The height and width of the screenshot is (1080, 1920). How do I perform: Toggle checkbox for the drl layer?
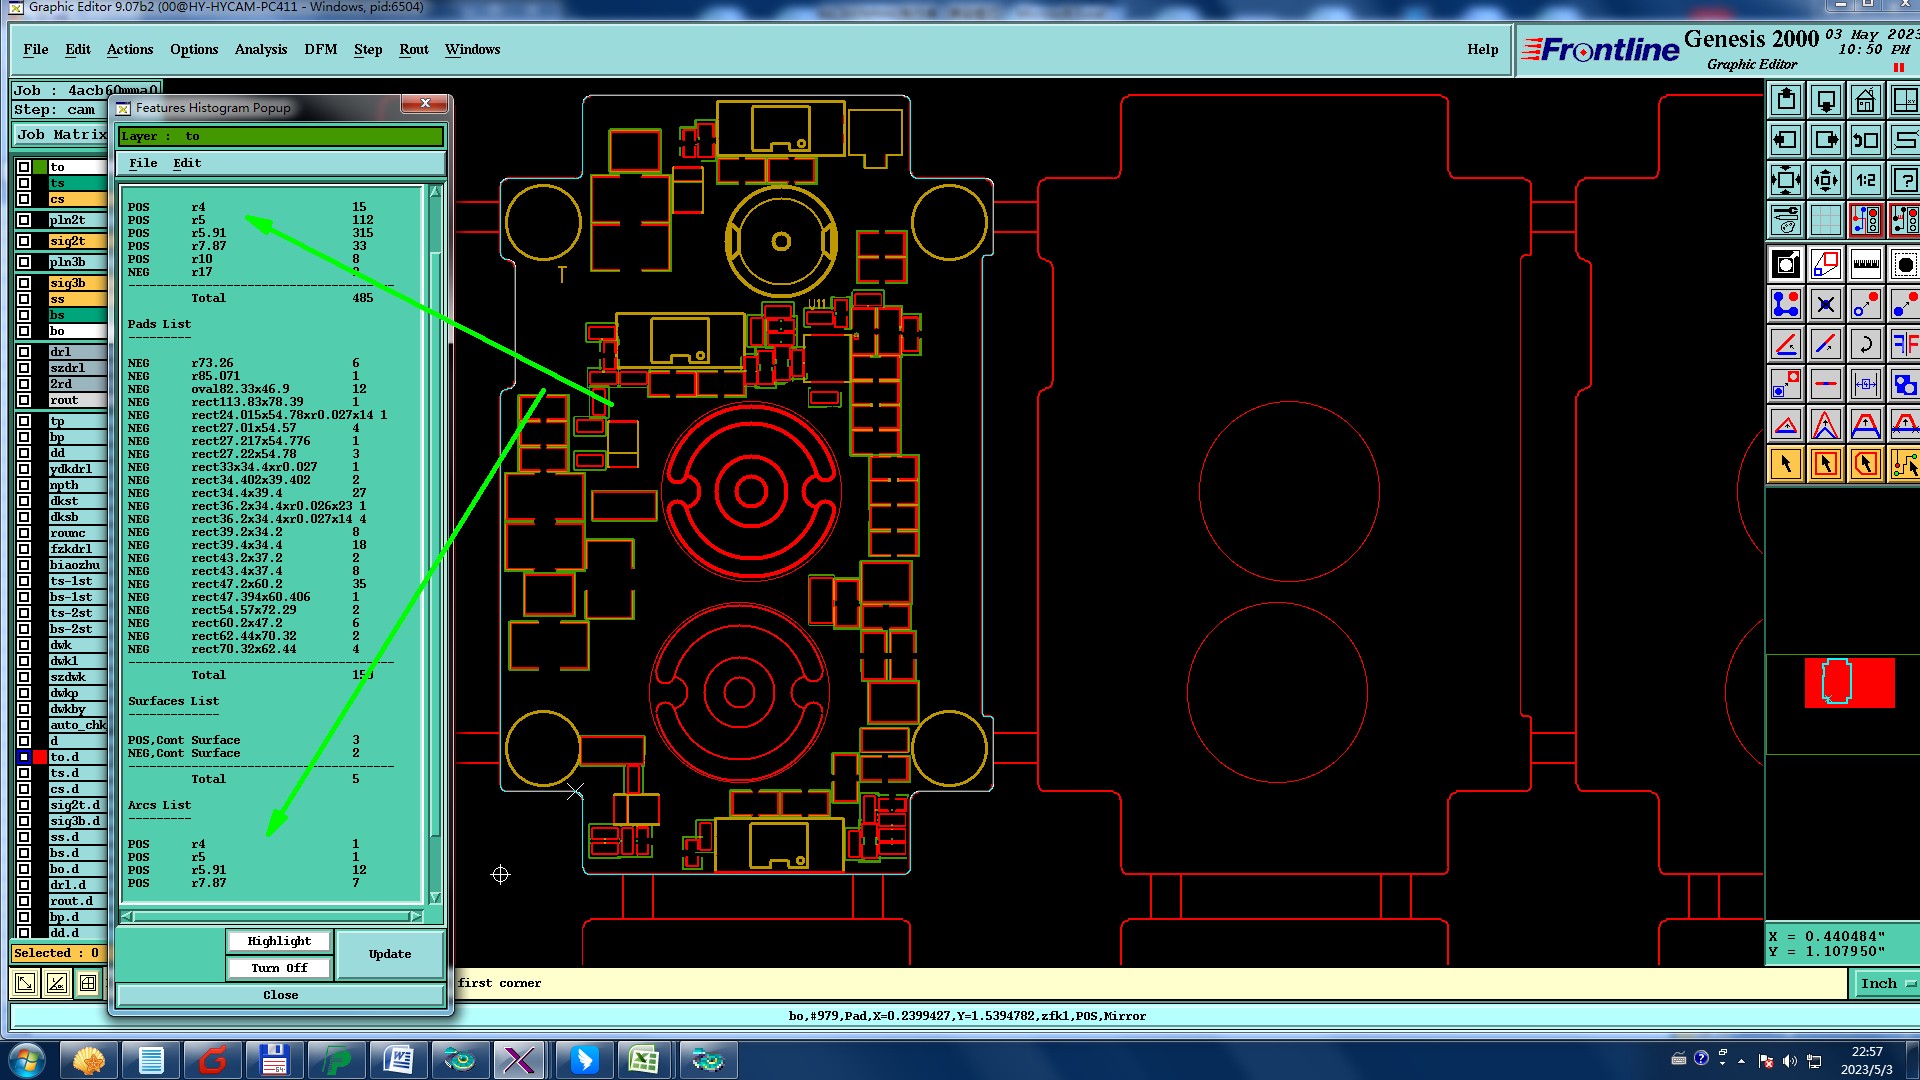24,352
